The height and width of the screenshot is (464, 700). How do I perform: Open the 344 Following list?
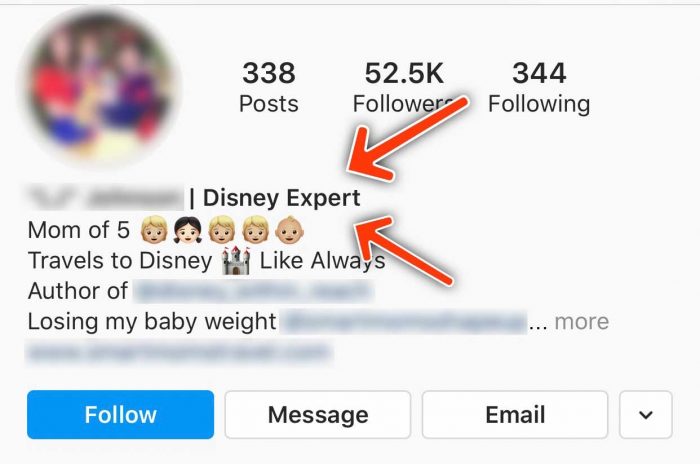(539, 88)
